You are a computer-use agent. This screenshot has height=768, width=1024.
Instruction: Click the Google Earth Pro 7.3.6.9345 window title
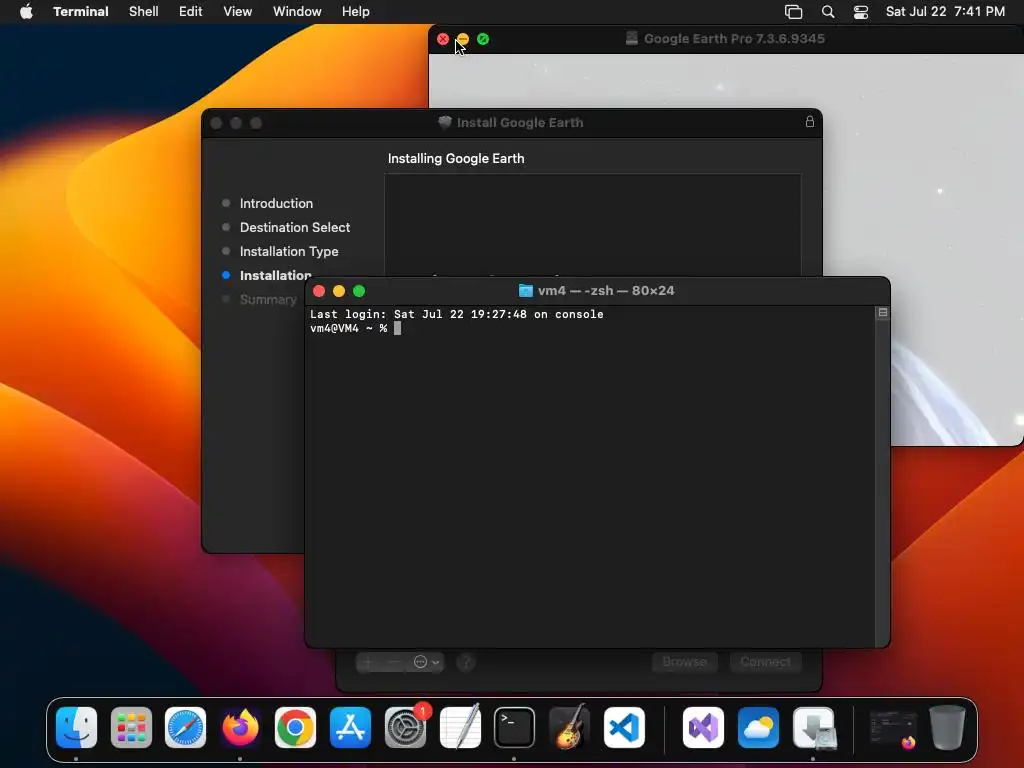pyautogui.click(x=734, y=39)
